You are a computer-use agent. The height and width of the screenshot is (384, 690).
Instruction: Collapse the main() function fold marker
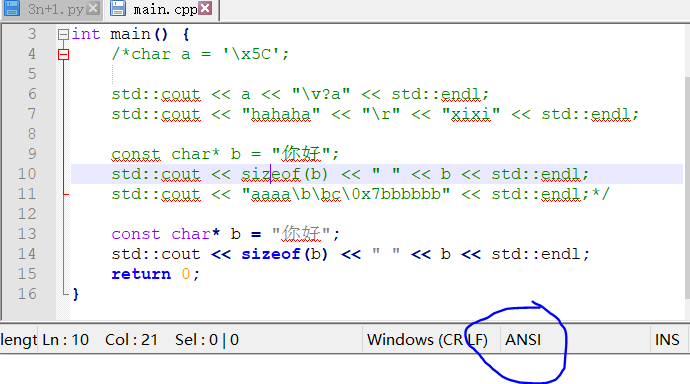63,34
